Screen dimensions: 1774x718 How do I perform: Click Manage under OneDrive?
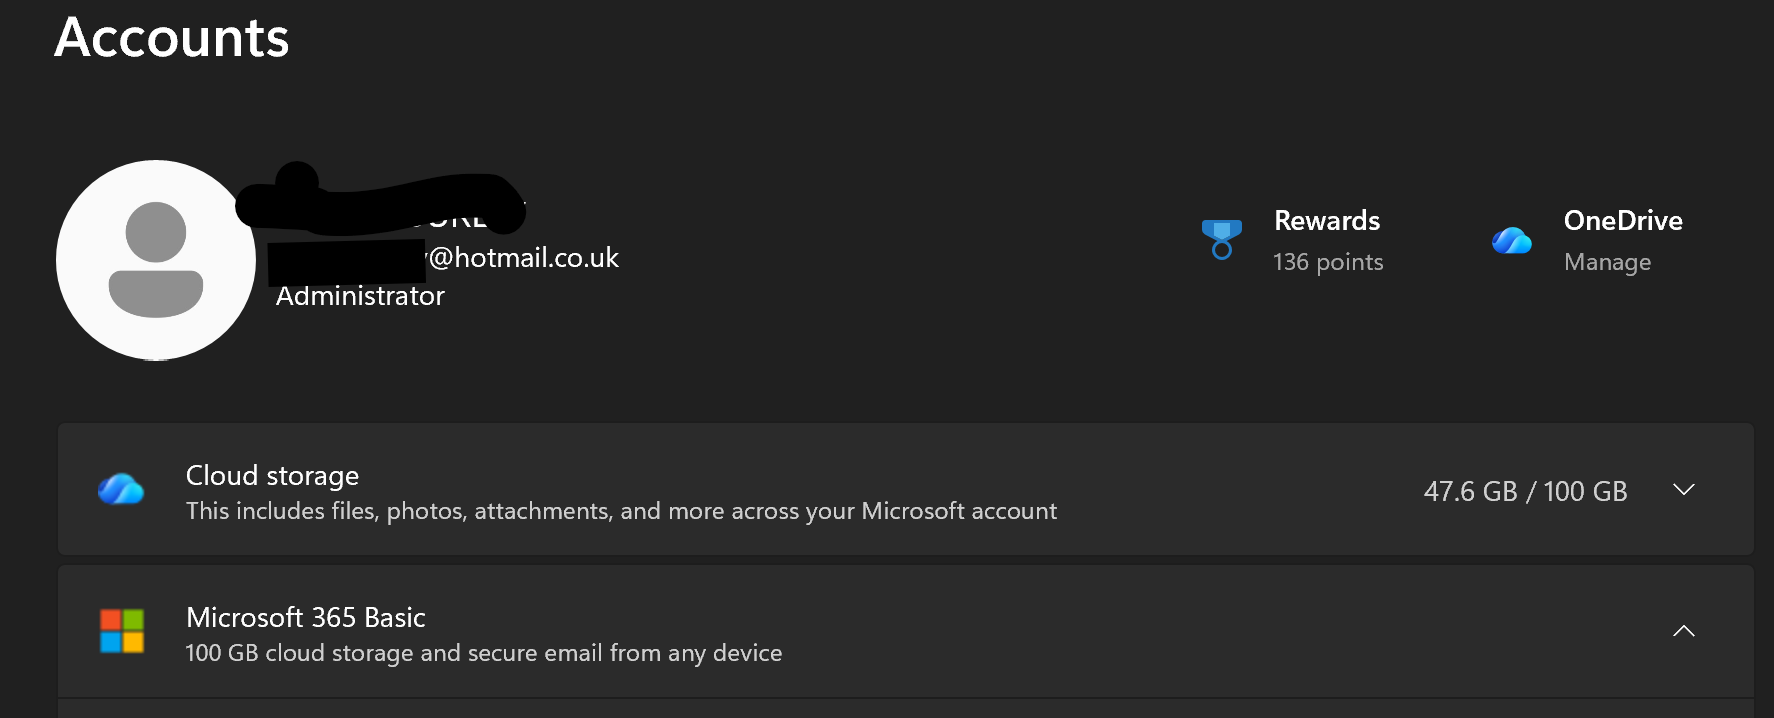[x=1607, y=262]
